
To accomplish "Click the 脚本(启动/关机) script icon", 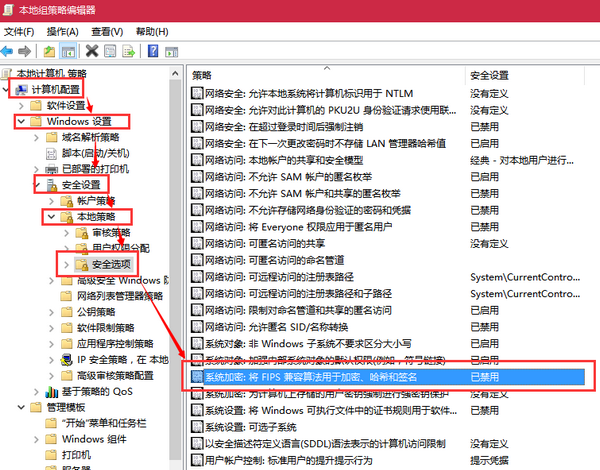I will coord(51,153).
